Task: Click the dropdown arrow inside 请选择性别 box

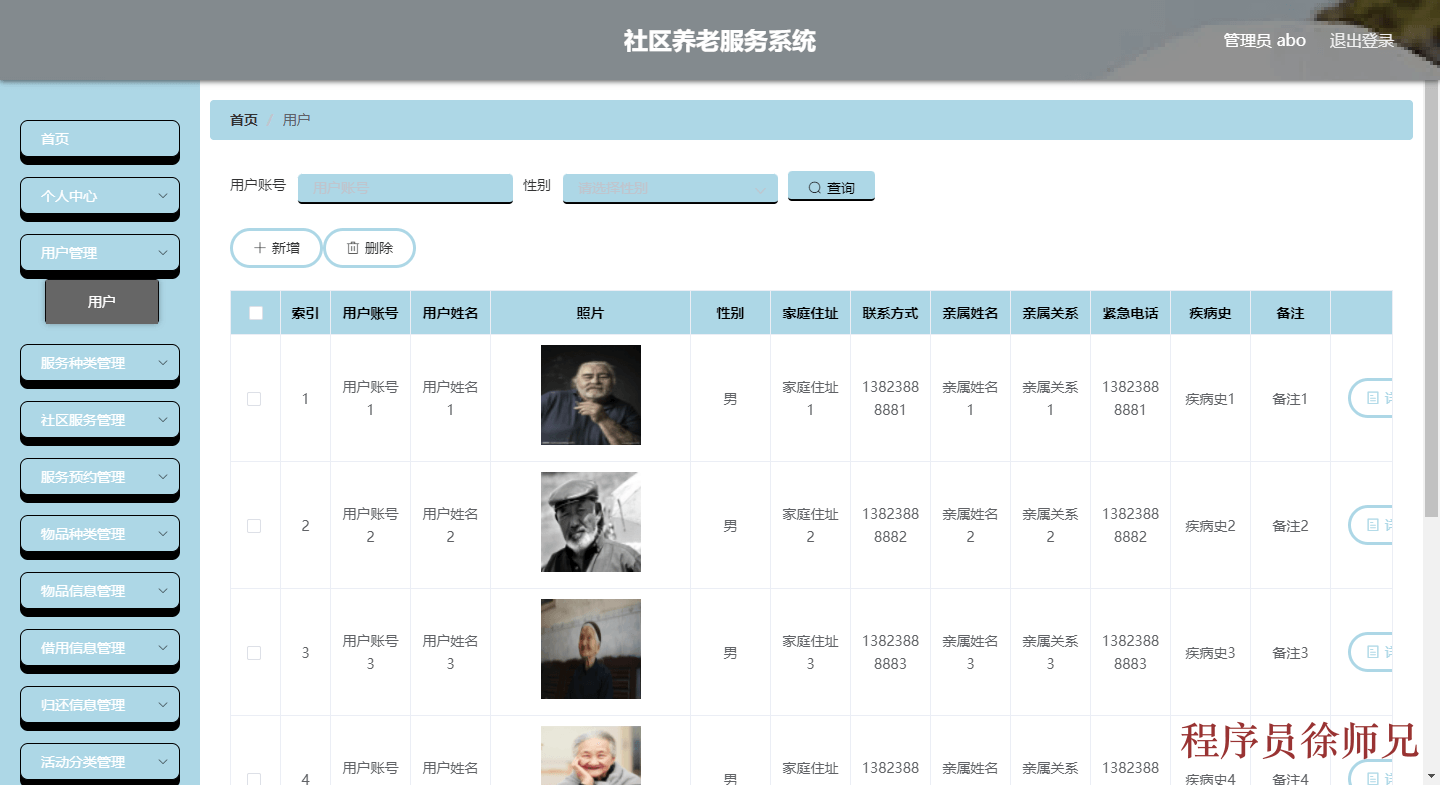Action: (x=762, y=188)
